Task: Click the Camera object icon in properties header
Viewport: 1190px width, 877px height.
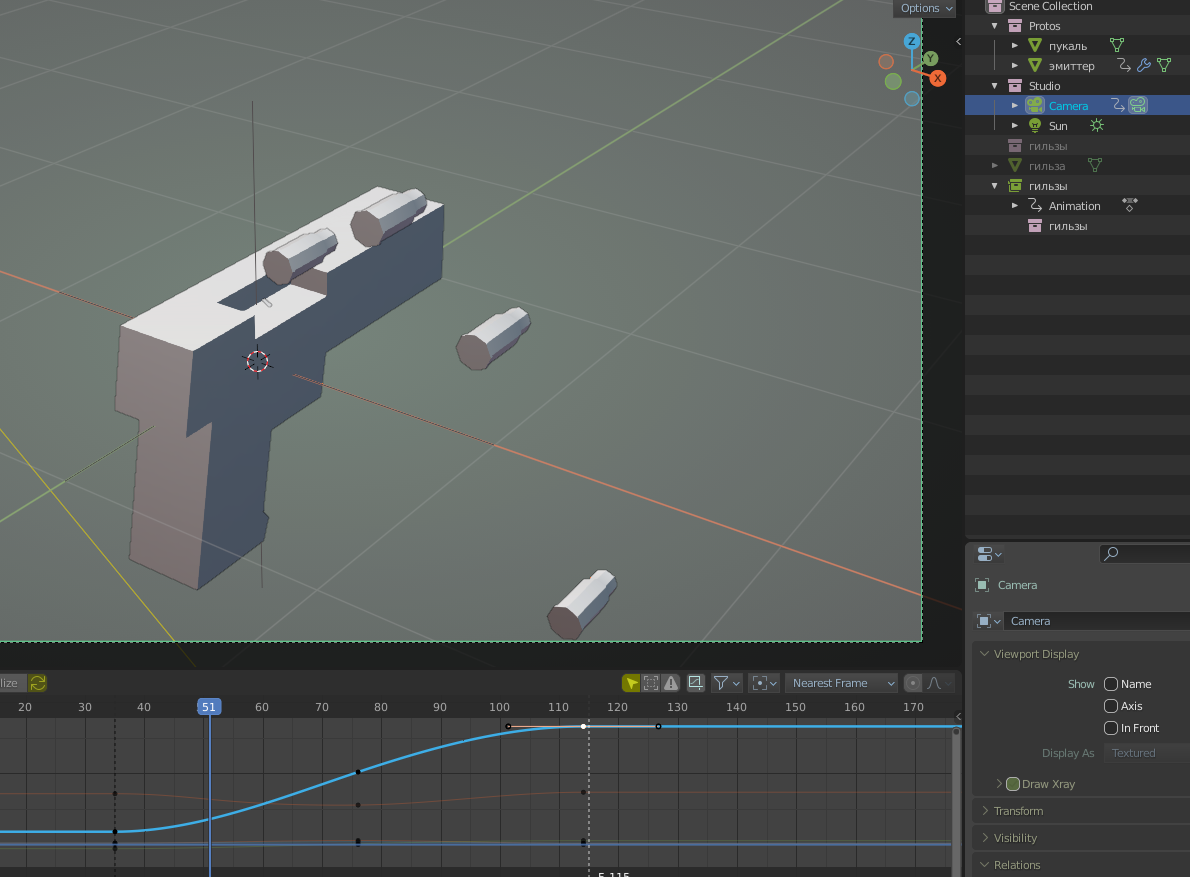Action: pyautogui.click(x=982, y=585)
